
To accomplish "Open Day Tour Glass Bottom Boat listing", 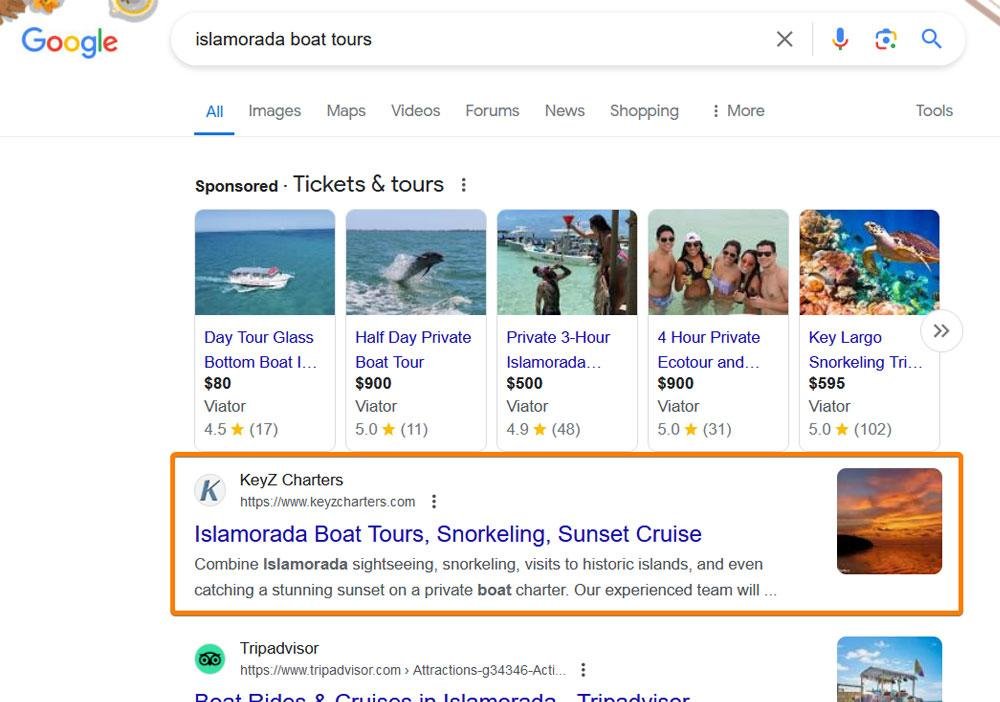I will (x=259, y=349).
